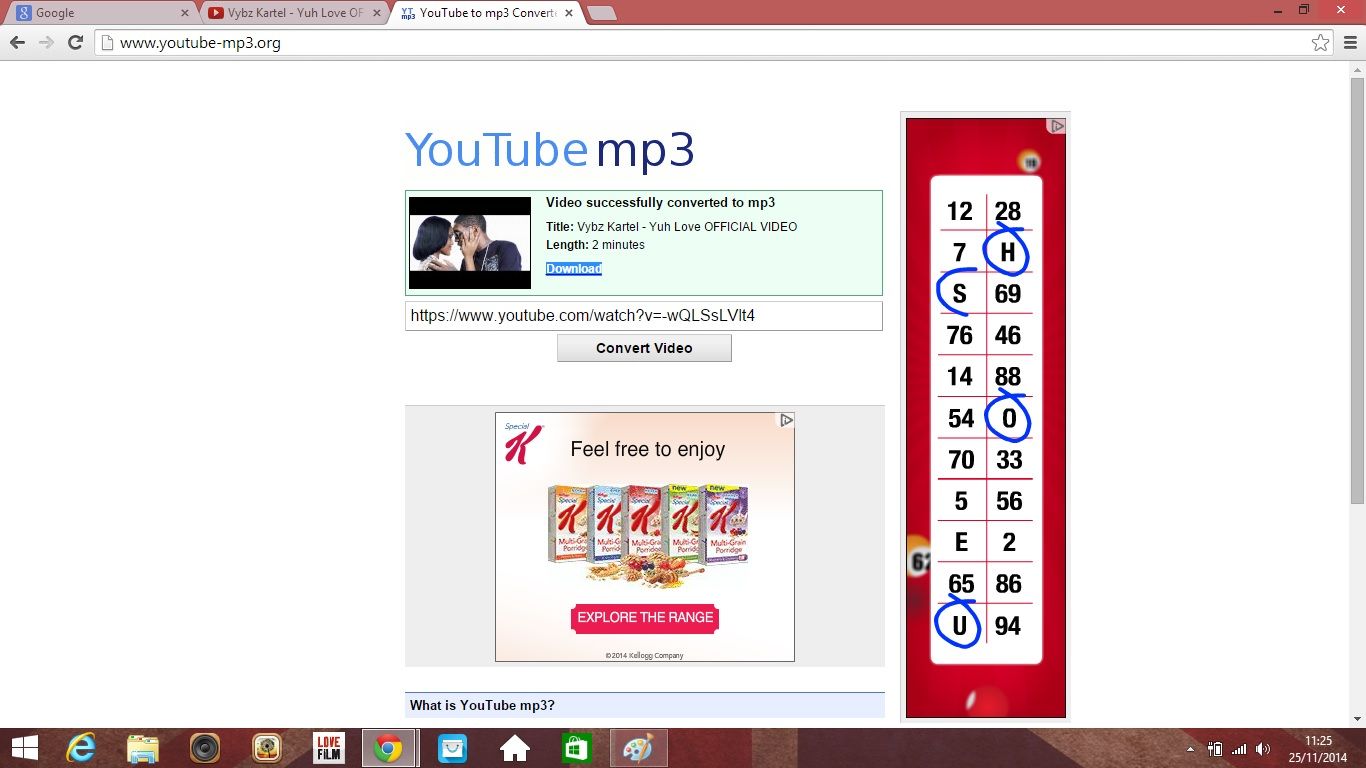Open the gold square app icon in taskbar
Screen dimensions: 1366x768
(267, 748)
